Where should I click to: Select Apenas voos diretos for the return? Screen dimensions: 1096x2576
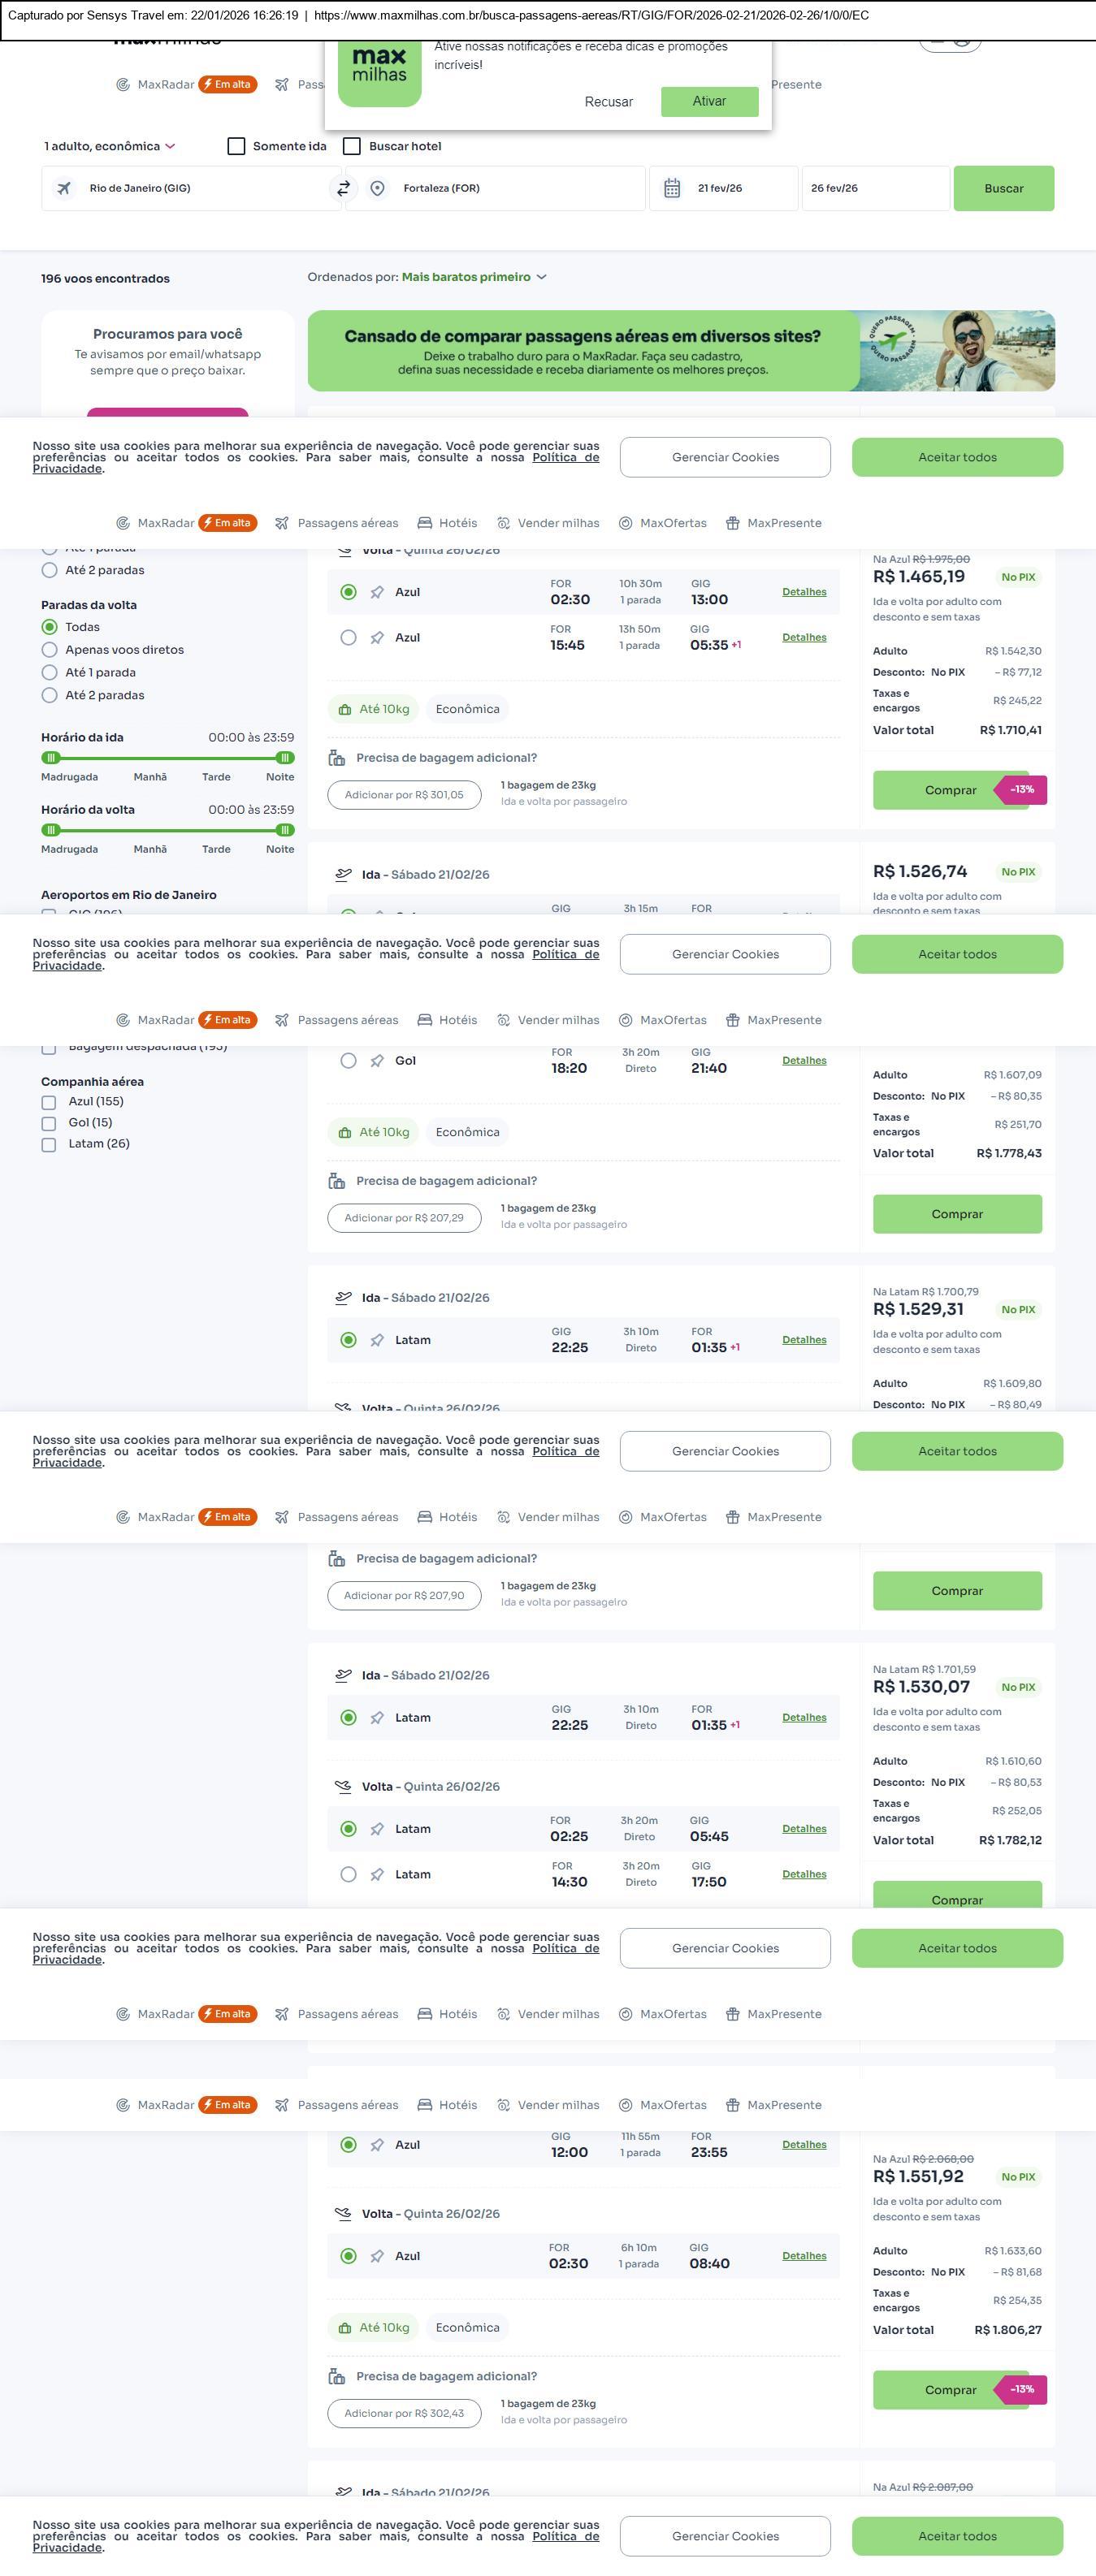click(49, 650)
